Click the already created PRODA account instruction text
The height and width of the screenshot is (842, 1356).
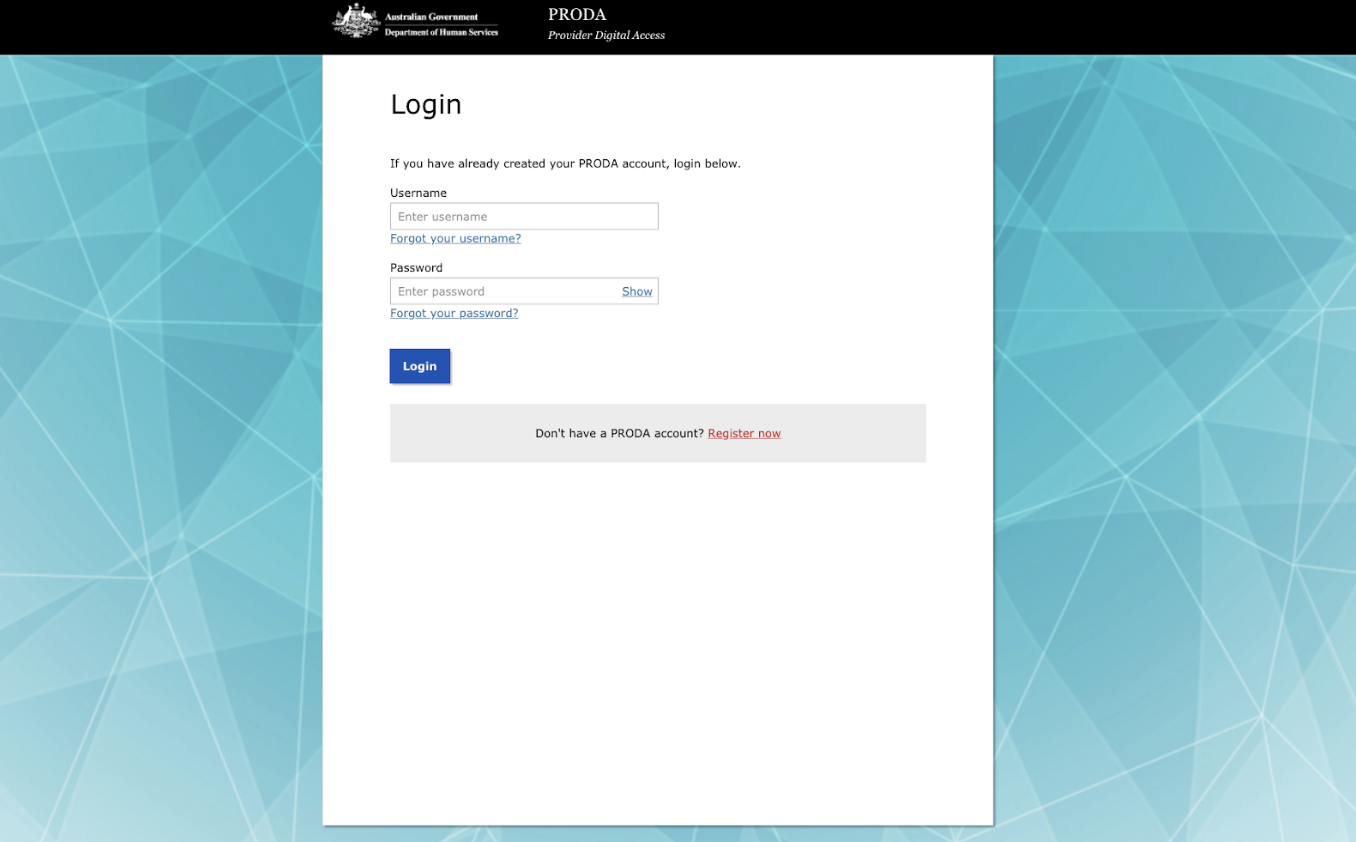[x=565, y=164]
